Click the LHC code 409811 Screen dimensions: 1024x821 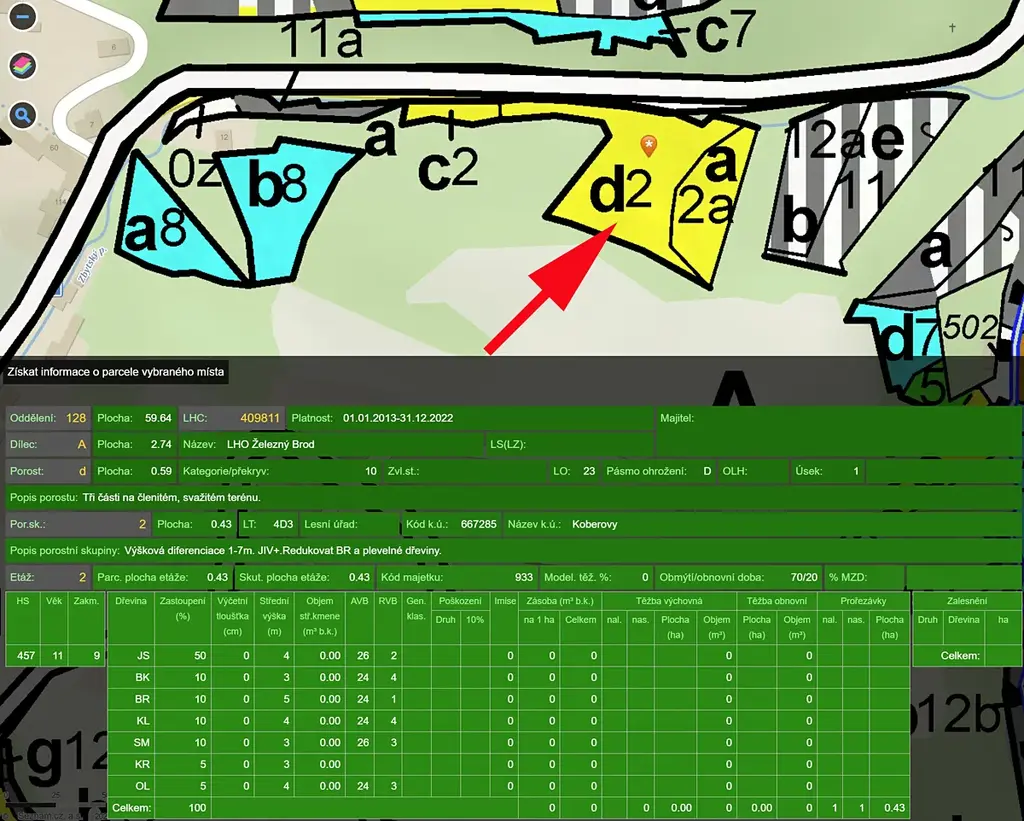click(259, 417)
